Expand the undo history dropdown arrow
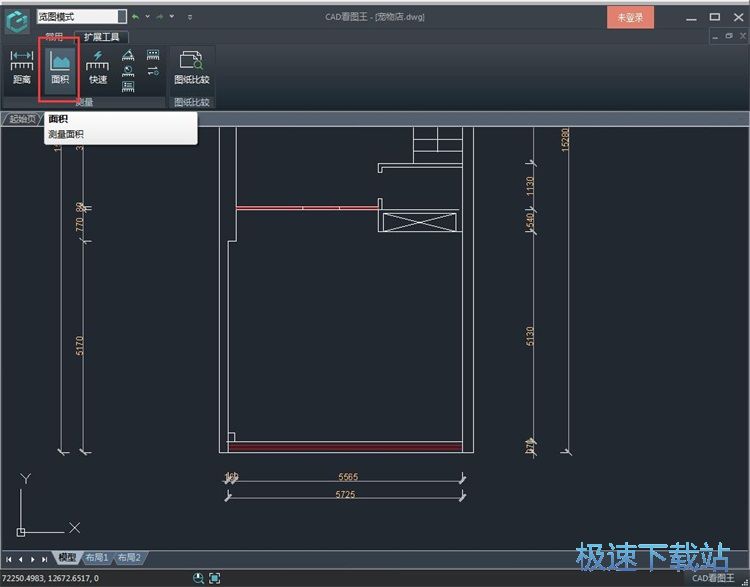The height and width of the screenshot is (587, 750). point(148,17)
